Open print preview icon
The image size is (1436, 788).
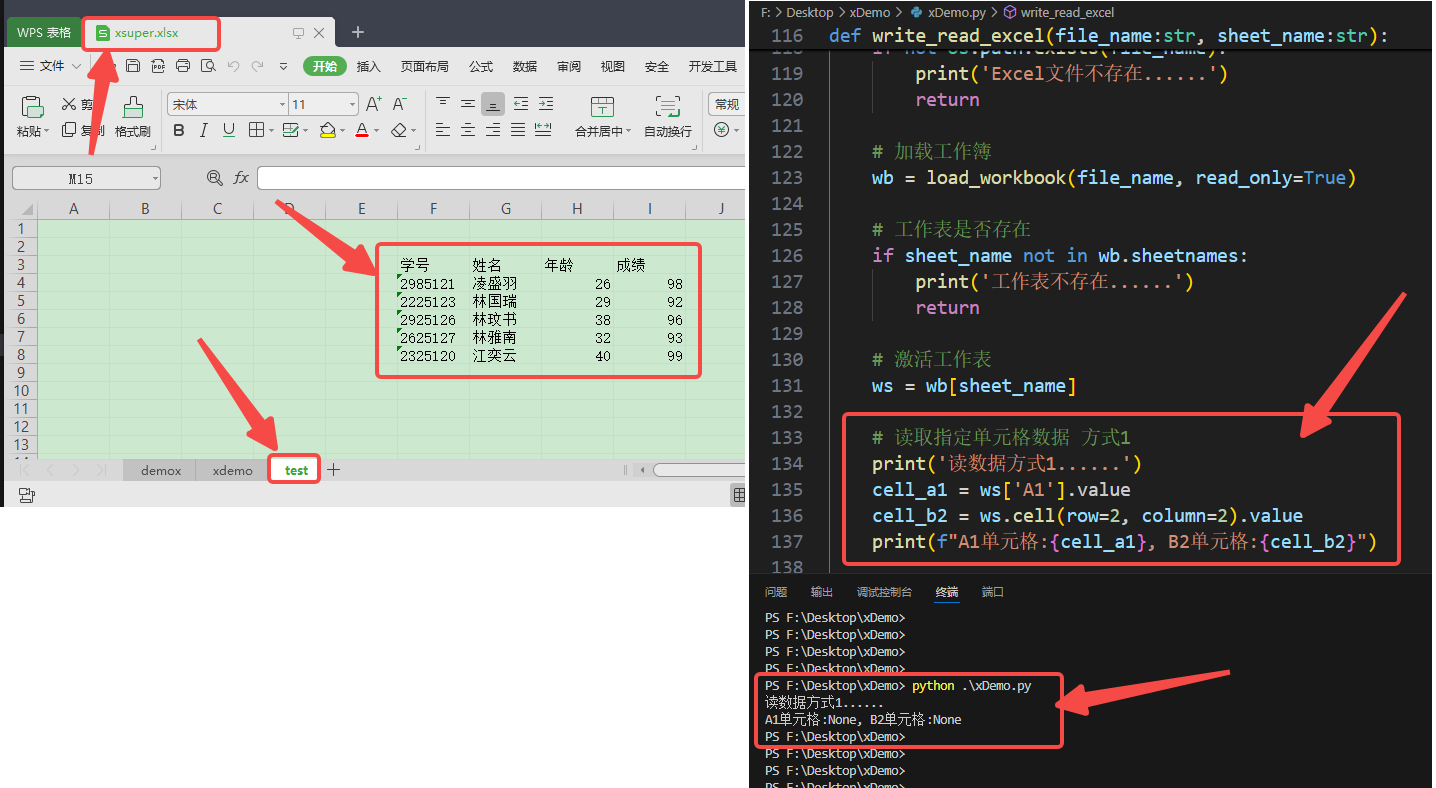[208, 66]
